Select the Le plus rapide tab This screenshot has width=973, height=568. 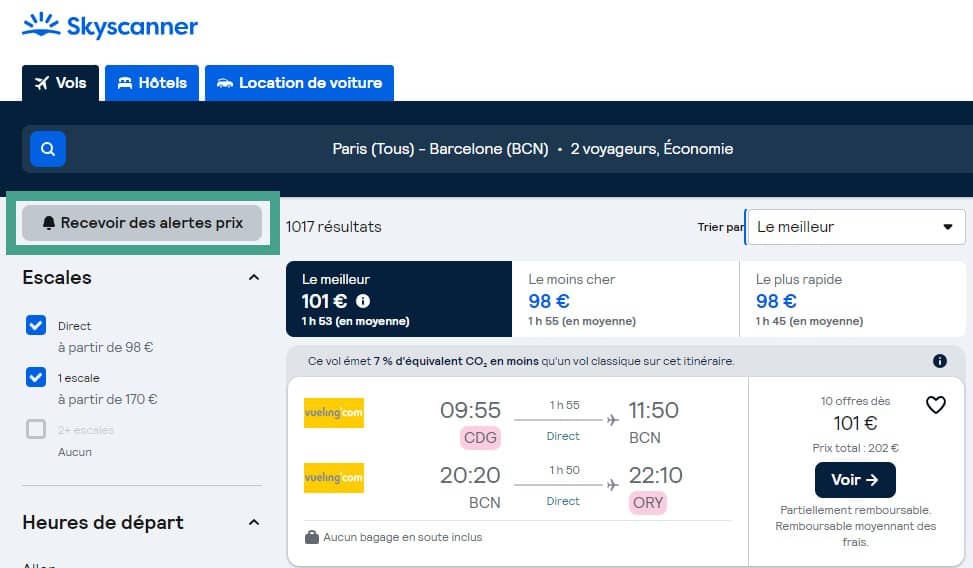pyautogui.click(x=853, y=299)
